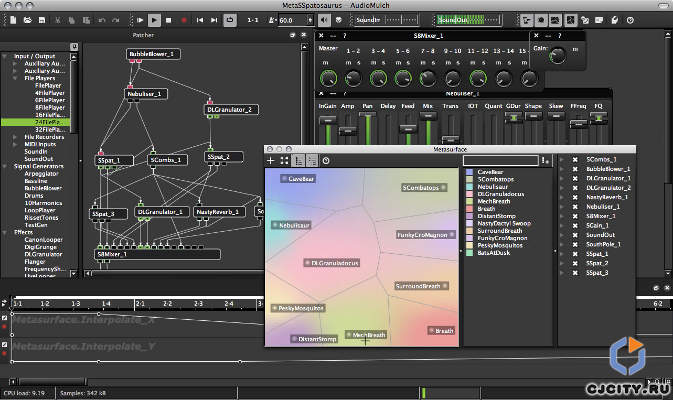Close the Patcher pane
Viewport: 673px width, 400px height.
tap(303, 35)
